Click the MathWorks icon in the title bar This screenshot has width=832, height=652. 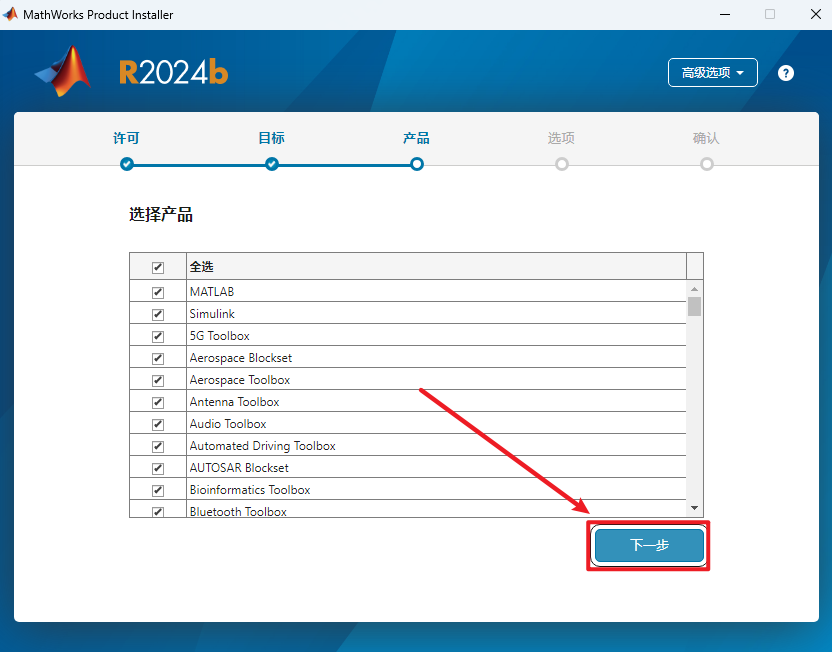point(11,14)
